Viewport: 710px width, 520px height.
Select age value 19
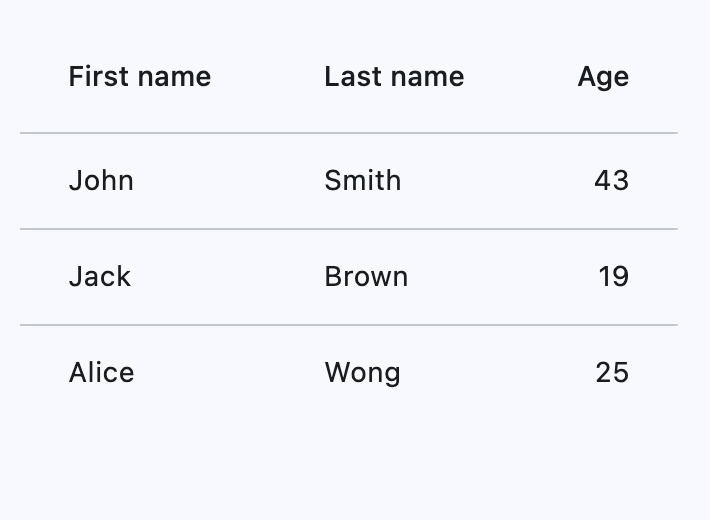[613, 277]
